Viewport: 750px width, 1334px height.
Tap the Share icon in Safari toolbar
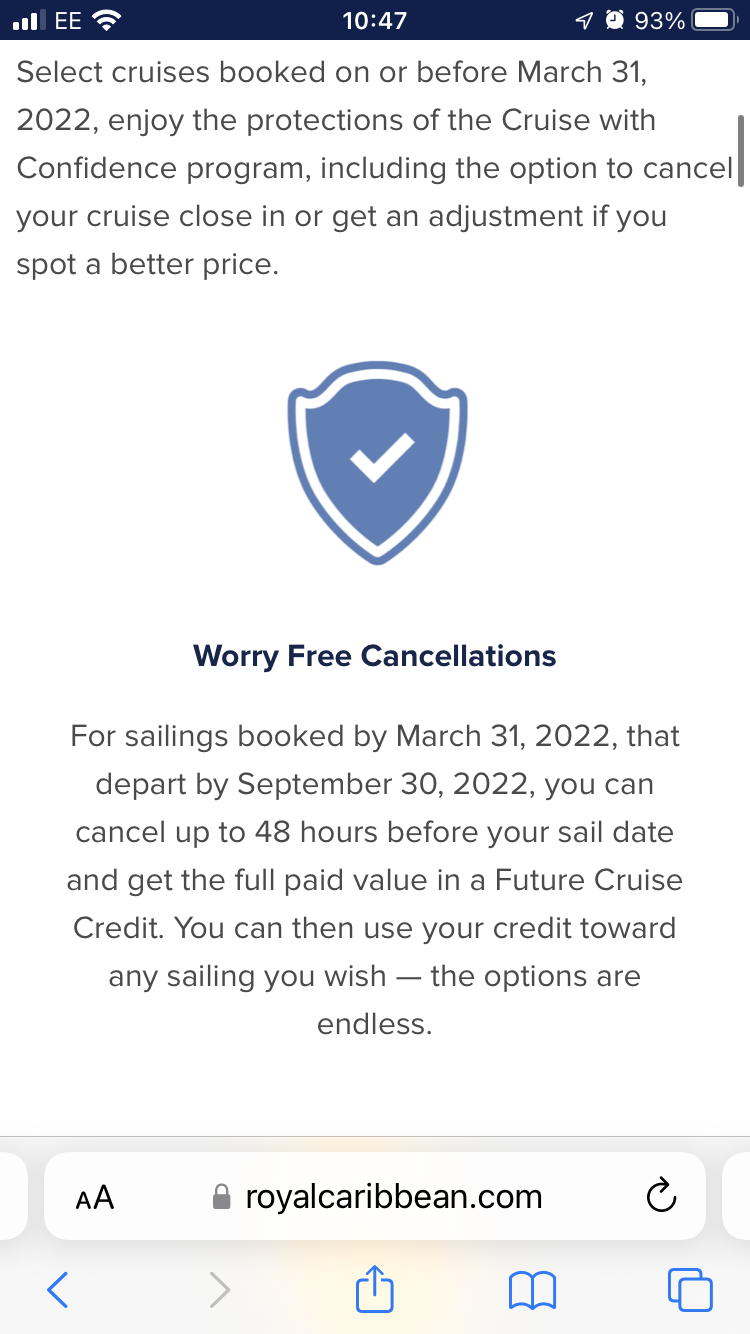click(373, 1290)
